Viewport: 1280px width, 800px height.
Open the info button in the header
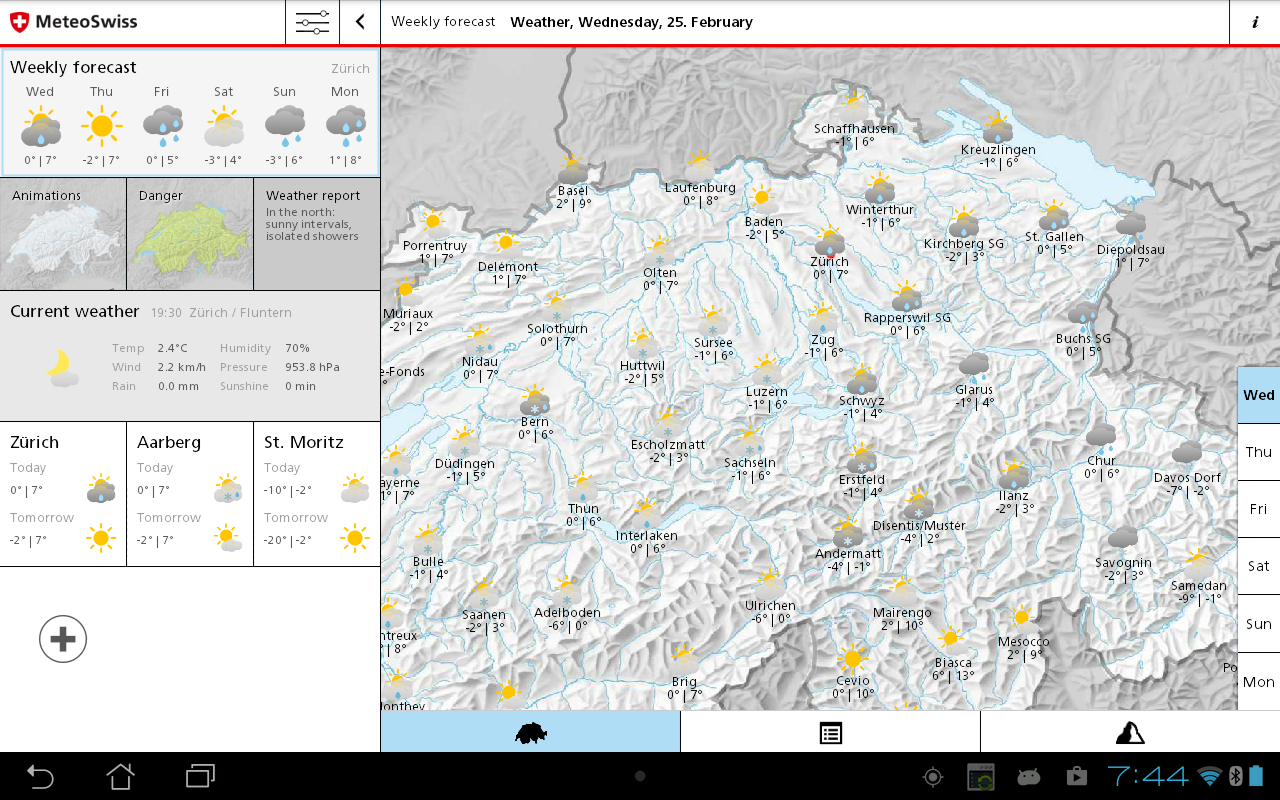[x=1255, y=22]
